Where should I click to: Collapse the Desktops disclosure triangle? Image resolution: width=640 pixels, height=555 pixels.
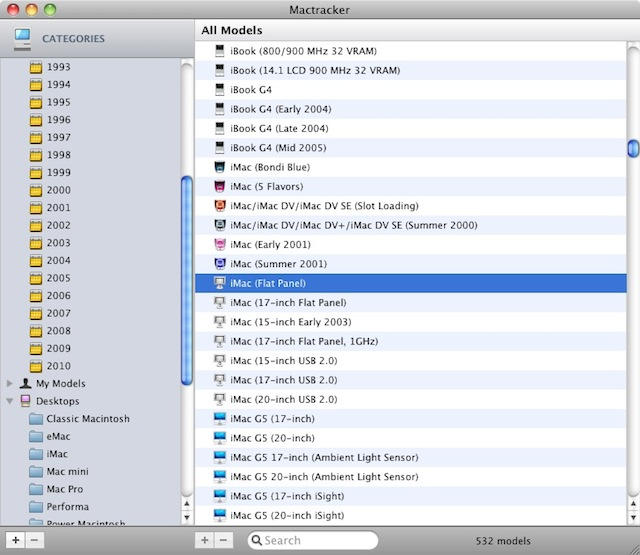coord(11,401)
